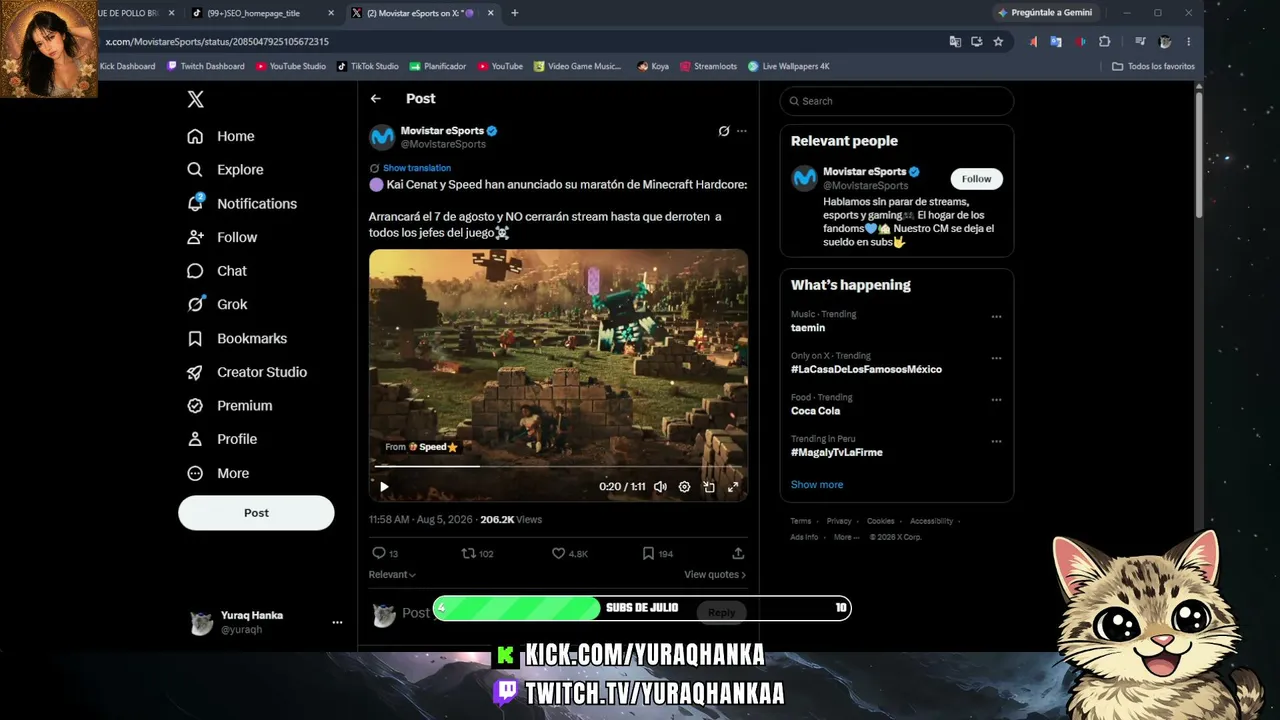1280x720 pixels.
Task: Open the Todos los favoritos folder
Action: (1153, 66)
